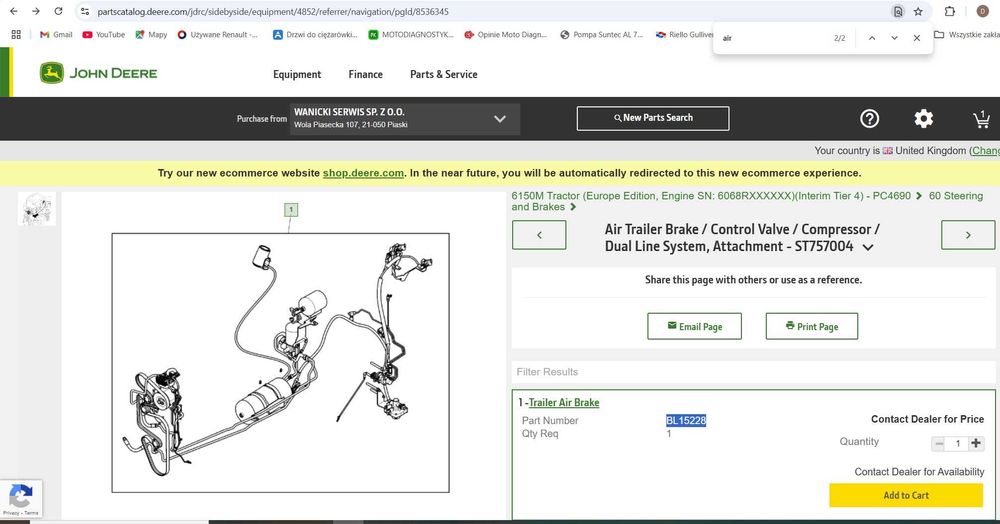Open the Riello Gulliver bookmark
Image resolution: width=1000 pixels, height=524 pixels.
[684, 34]
